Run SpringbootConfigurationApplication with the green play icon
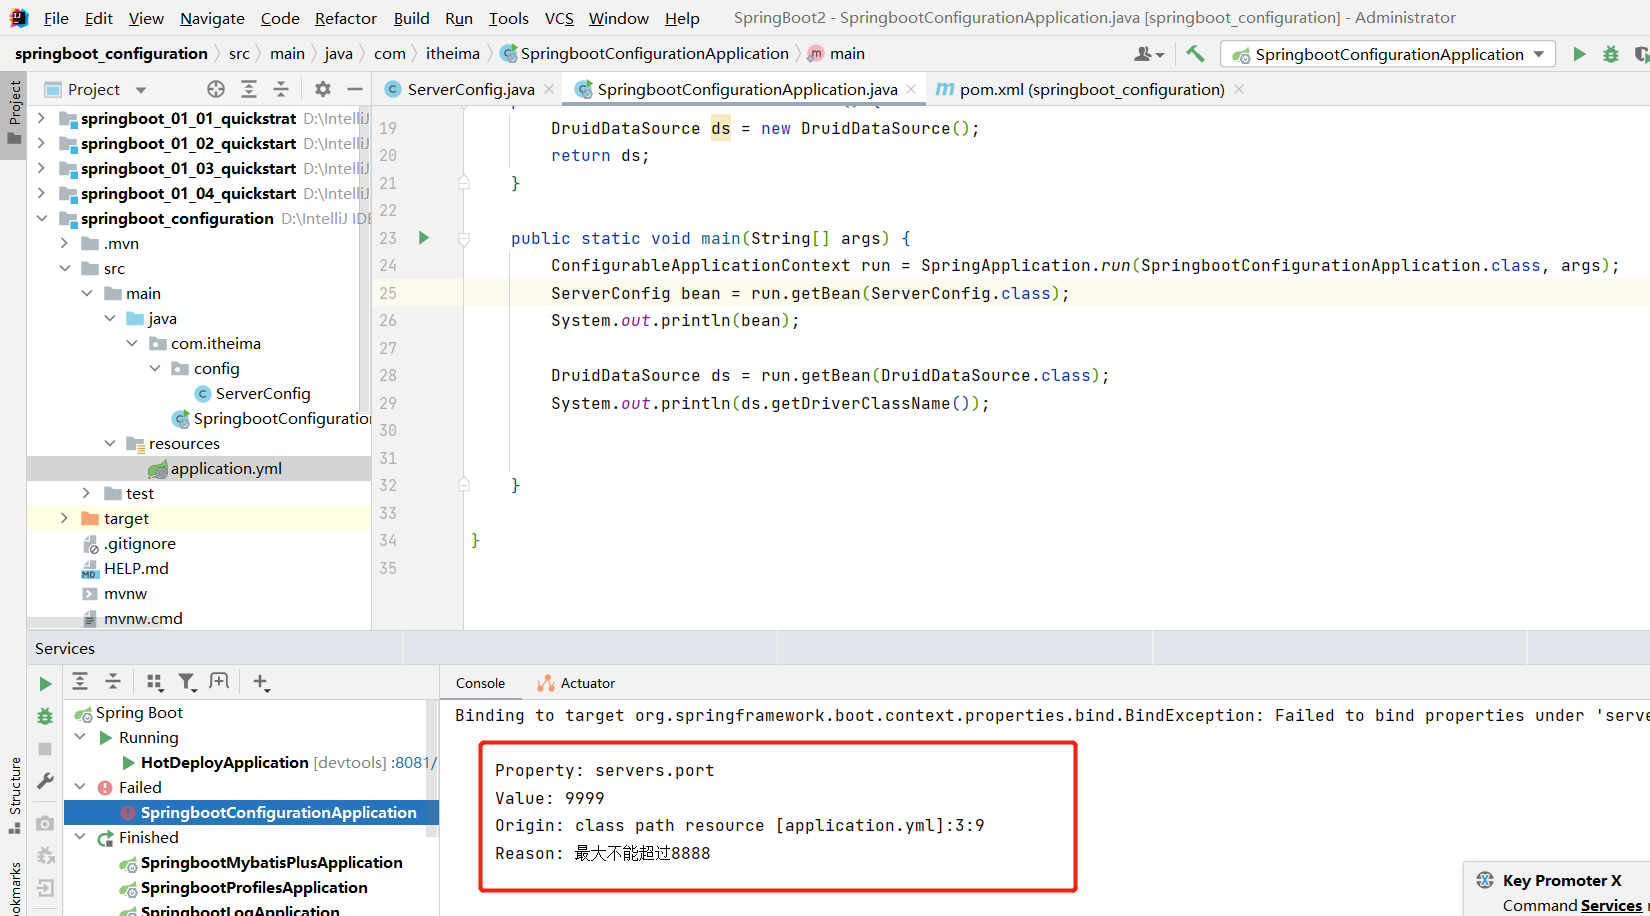The width and height of the screenshot is (1650, 916). coord(1579,54)
